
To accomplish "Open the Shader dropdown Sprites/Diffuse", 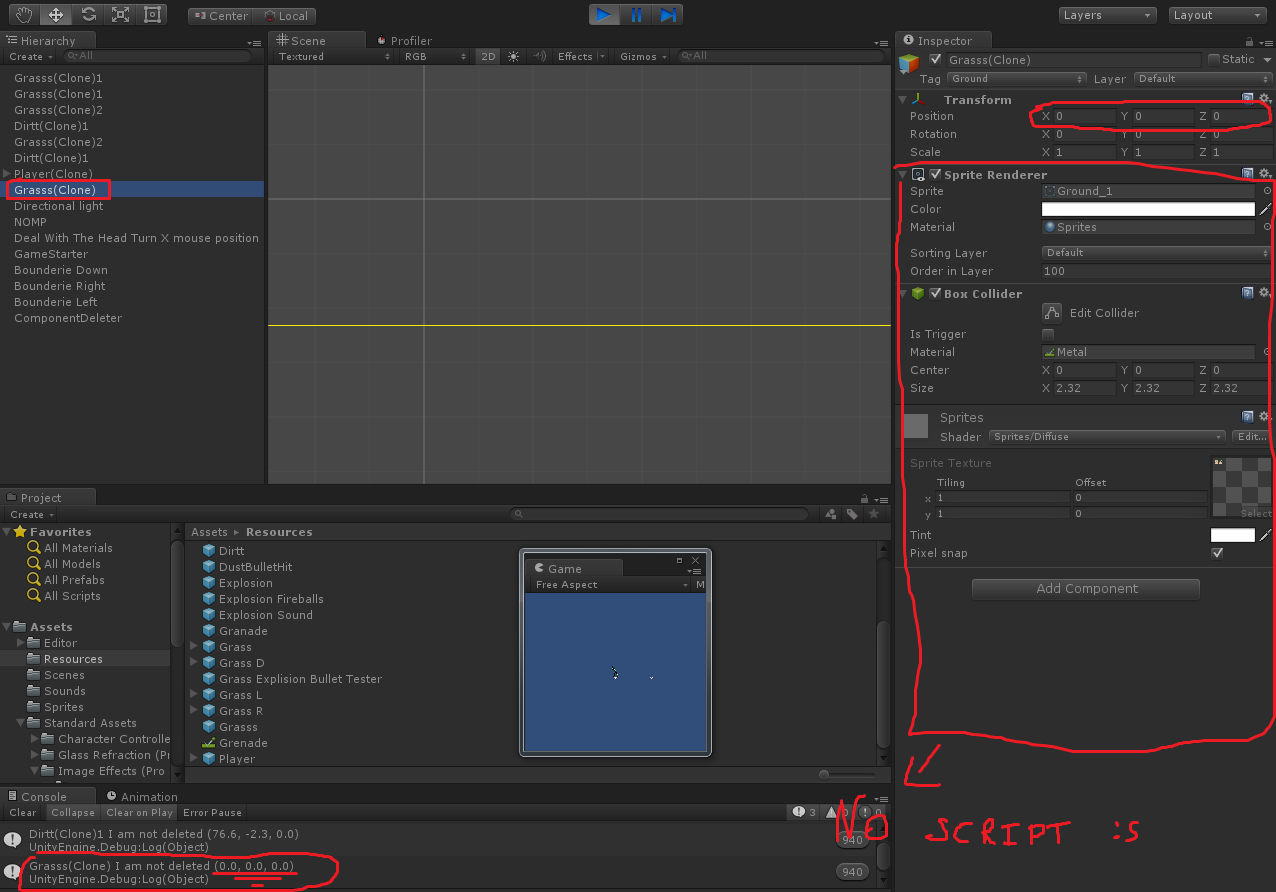I will pos(1107,437).
